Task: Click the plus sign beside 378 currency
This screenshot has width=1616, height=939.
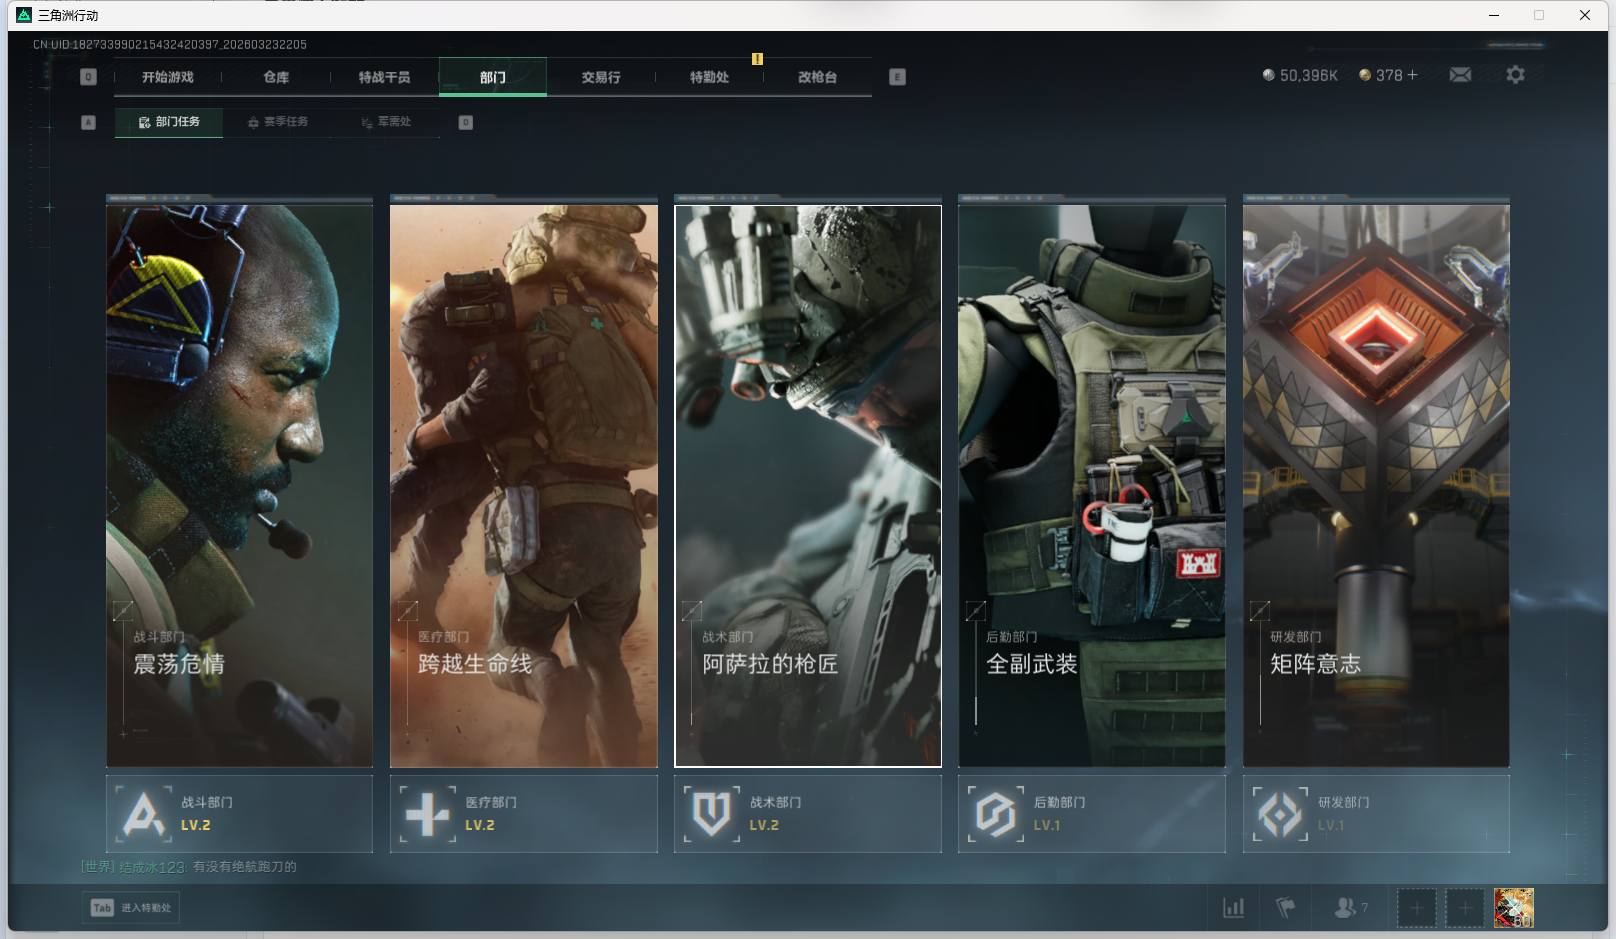Action: [1412, 75]
